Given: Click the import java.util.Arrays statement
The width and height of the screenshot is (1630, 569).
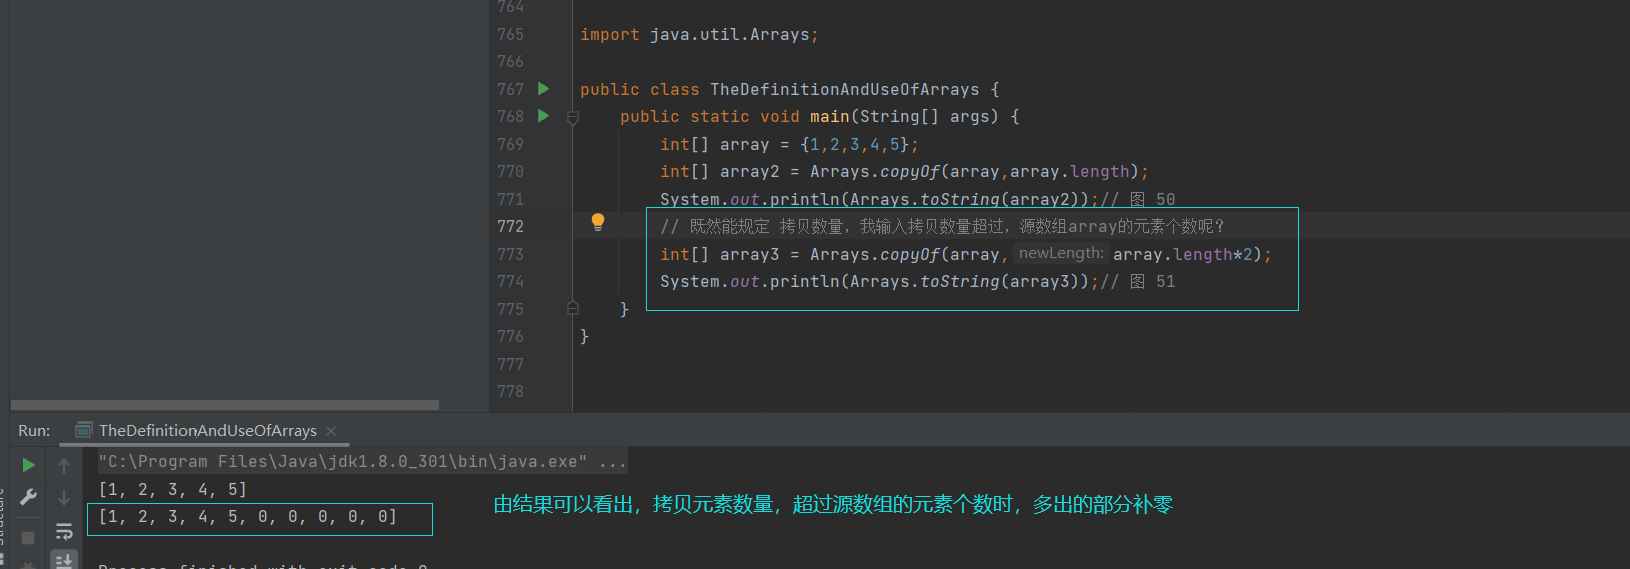Looking at the screenshot, I should pyautogui.click(x=699, y=35).
